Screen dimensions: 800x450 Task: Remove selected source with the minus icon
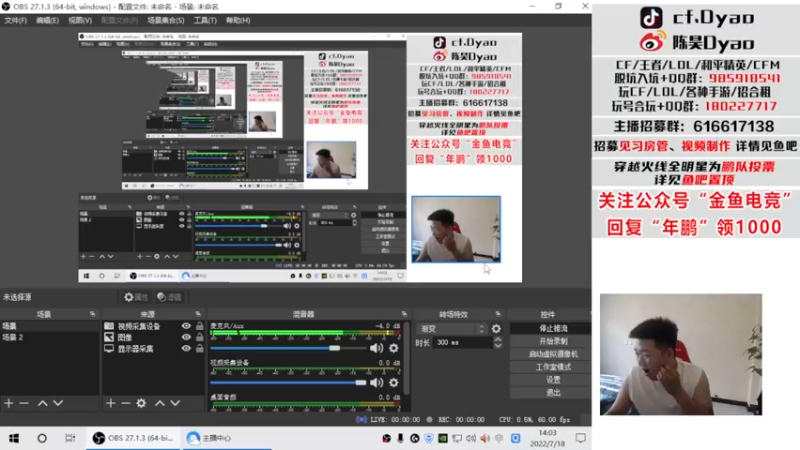tap(126, 403)
